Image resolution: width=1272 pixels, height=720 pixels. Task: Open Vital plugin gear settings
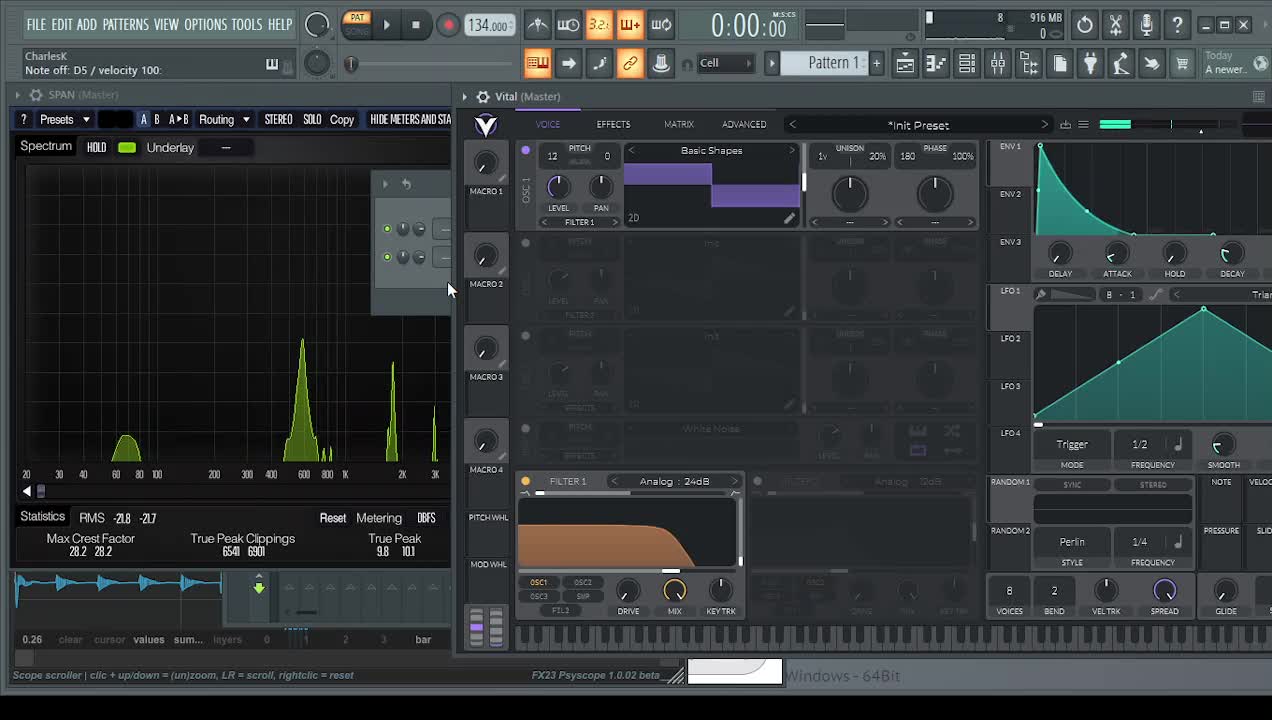tap(483, 97)
